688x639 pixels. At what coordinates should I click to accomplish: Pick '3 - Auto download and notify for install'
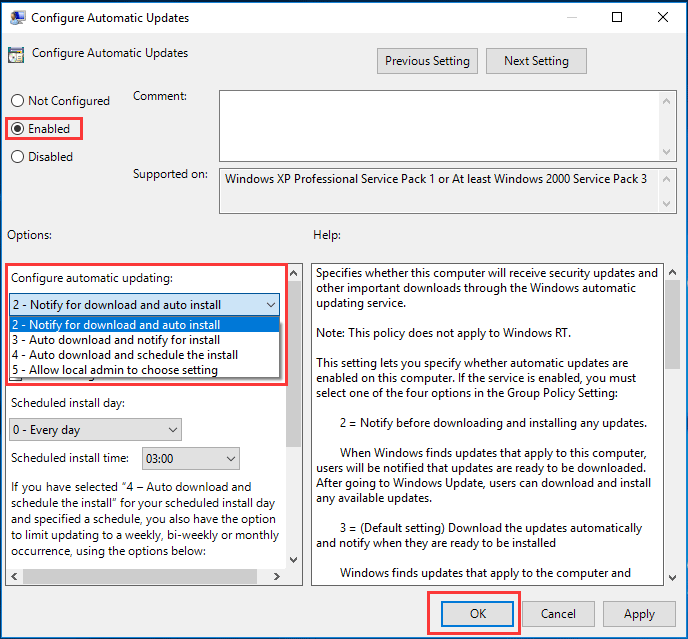coord(115,340)
